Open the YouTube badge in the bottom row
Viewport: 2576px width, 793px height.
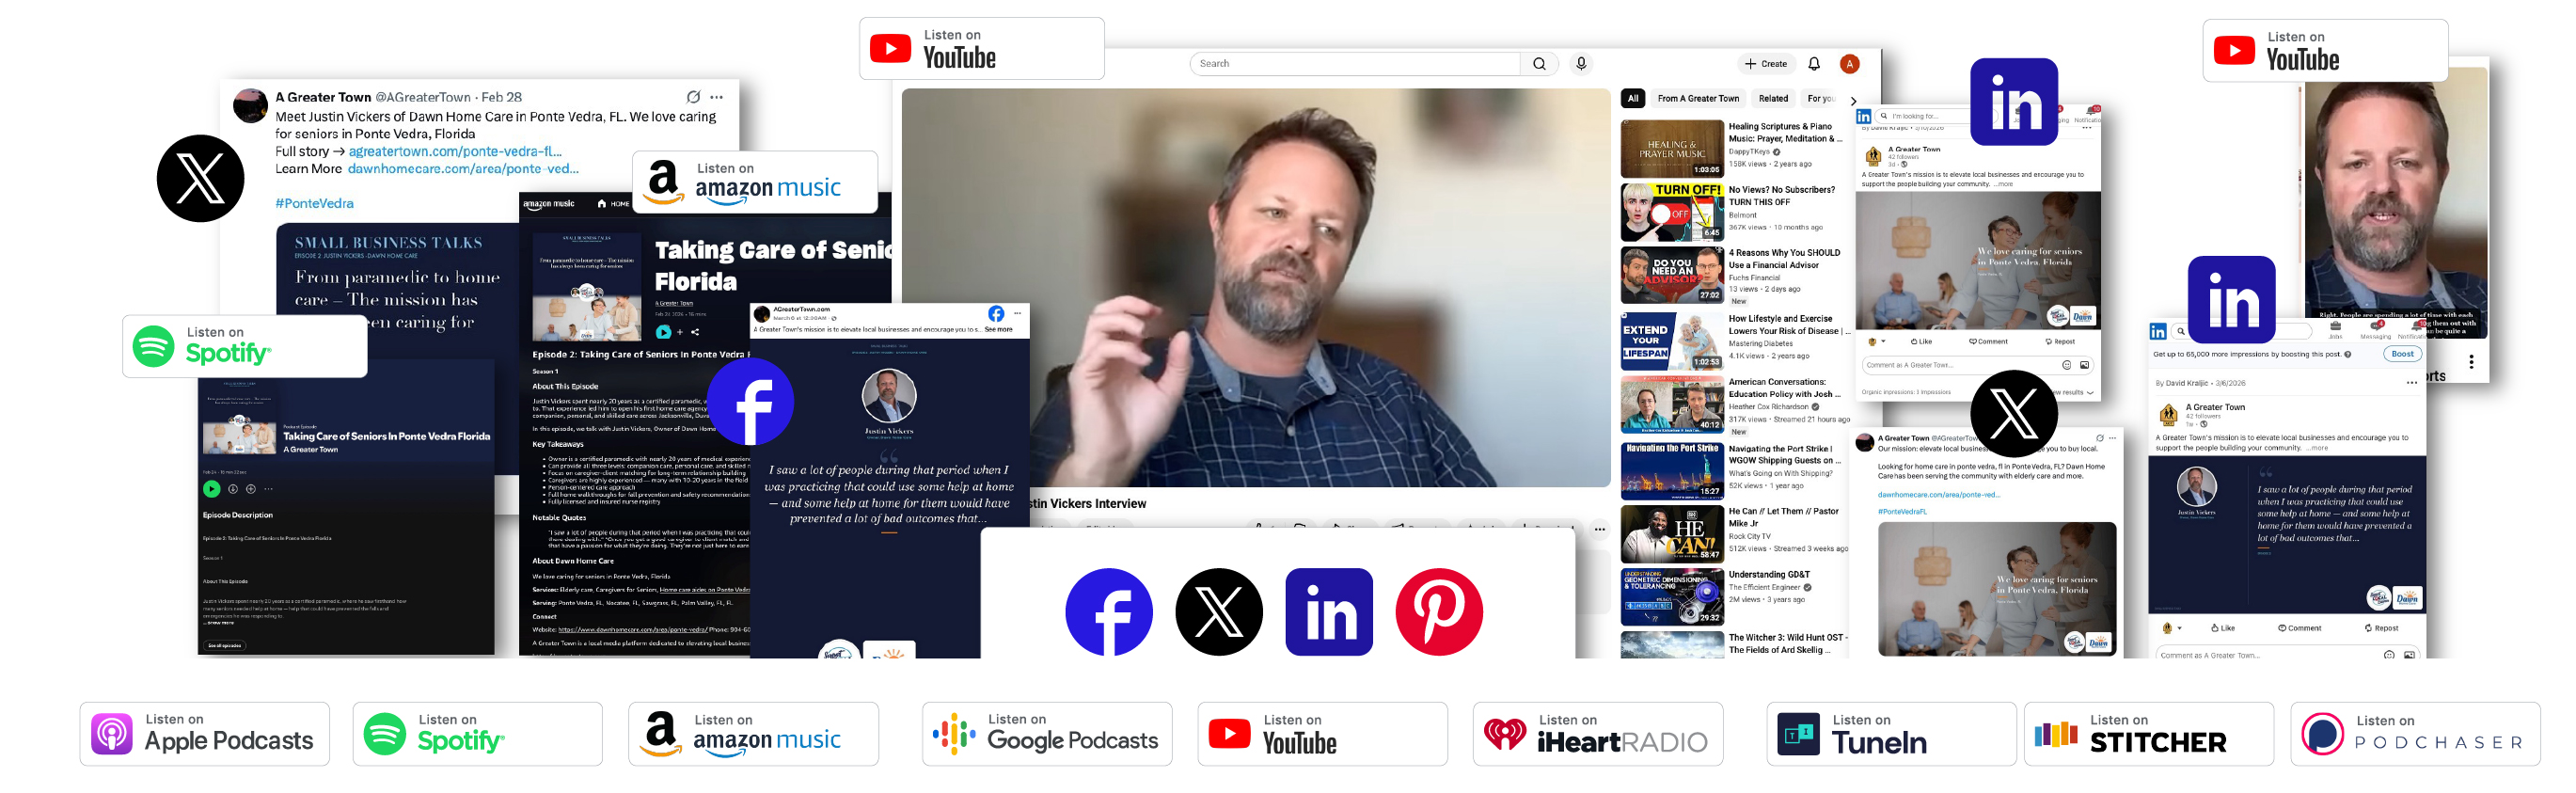pos(1322,733)
